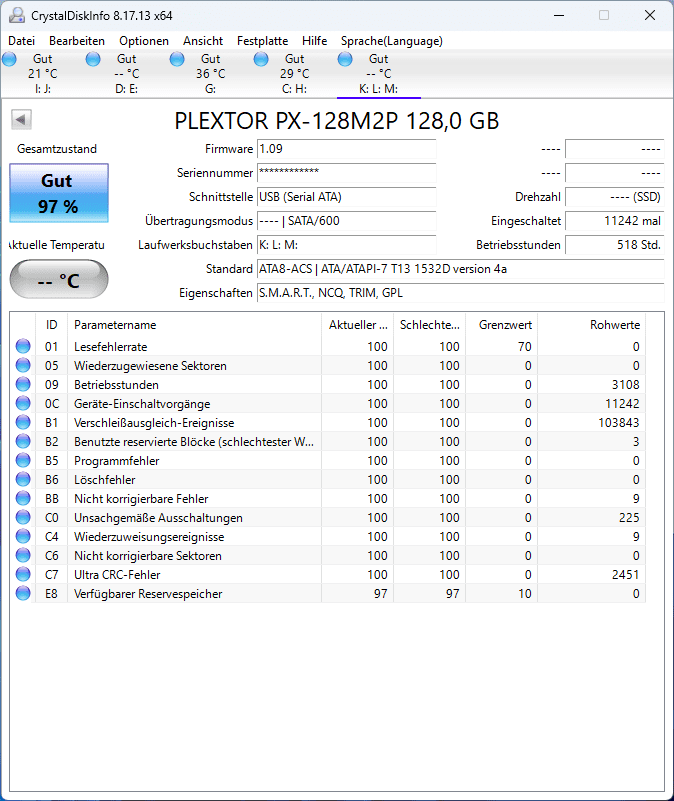This screenshot has width=674, height=801.
Task: Click status orb for Verschleißausgleich-Ereignisse row
Action: [x=23, y=422]
